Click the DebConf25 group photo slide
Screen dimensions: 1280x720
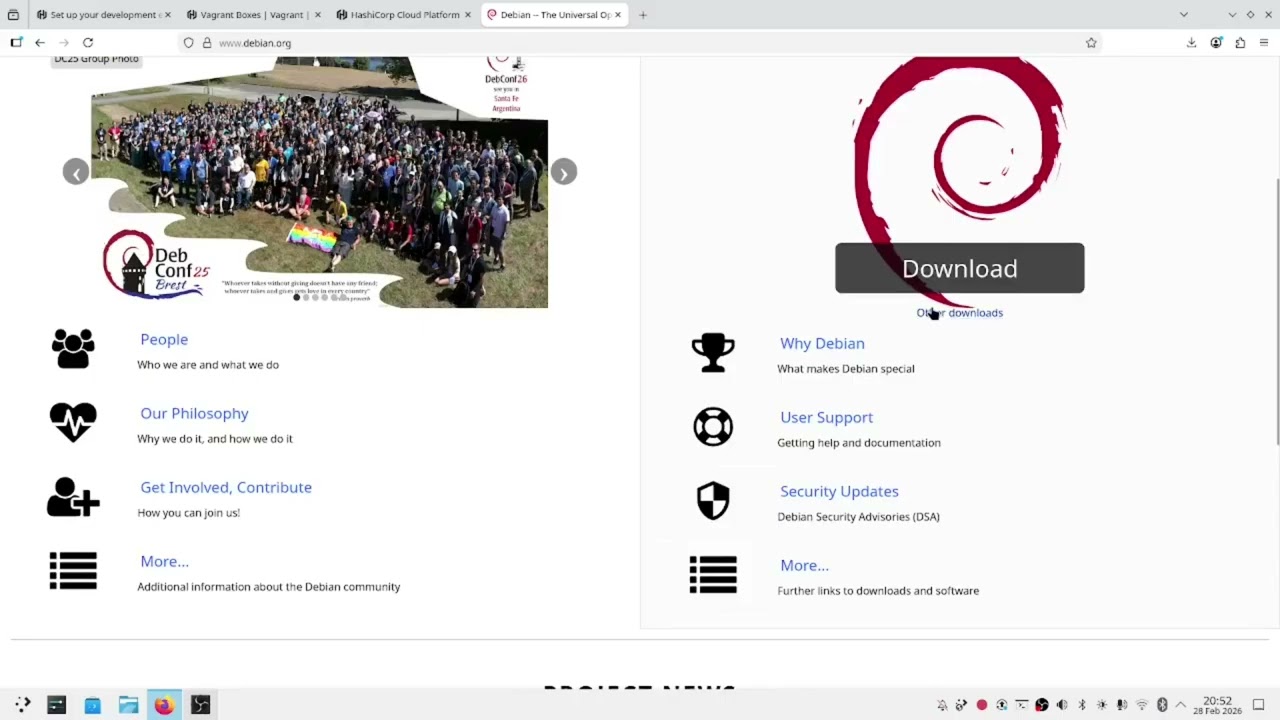coord(319,182)
